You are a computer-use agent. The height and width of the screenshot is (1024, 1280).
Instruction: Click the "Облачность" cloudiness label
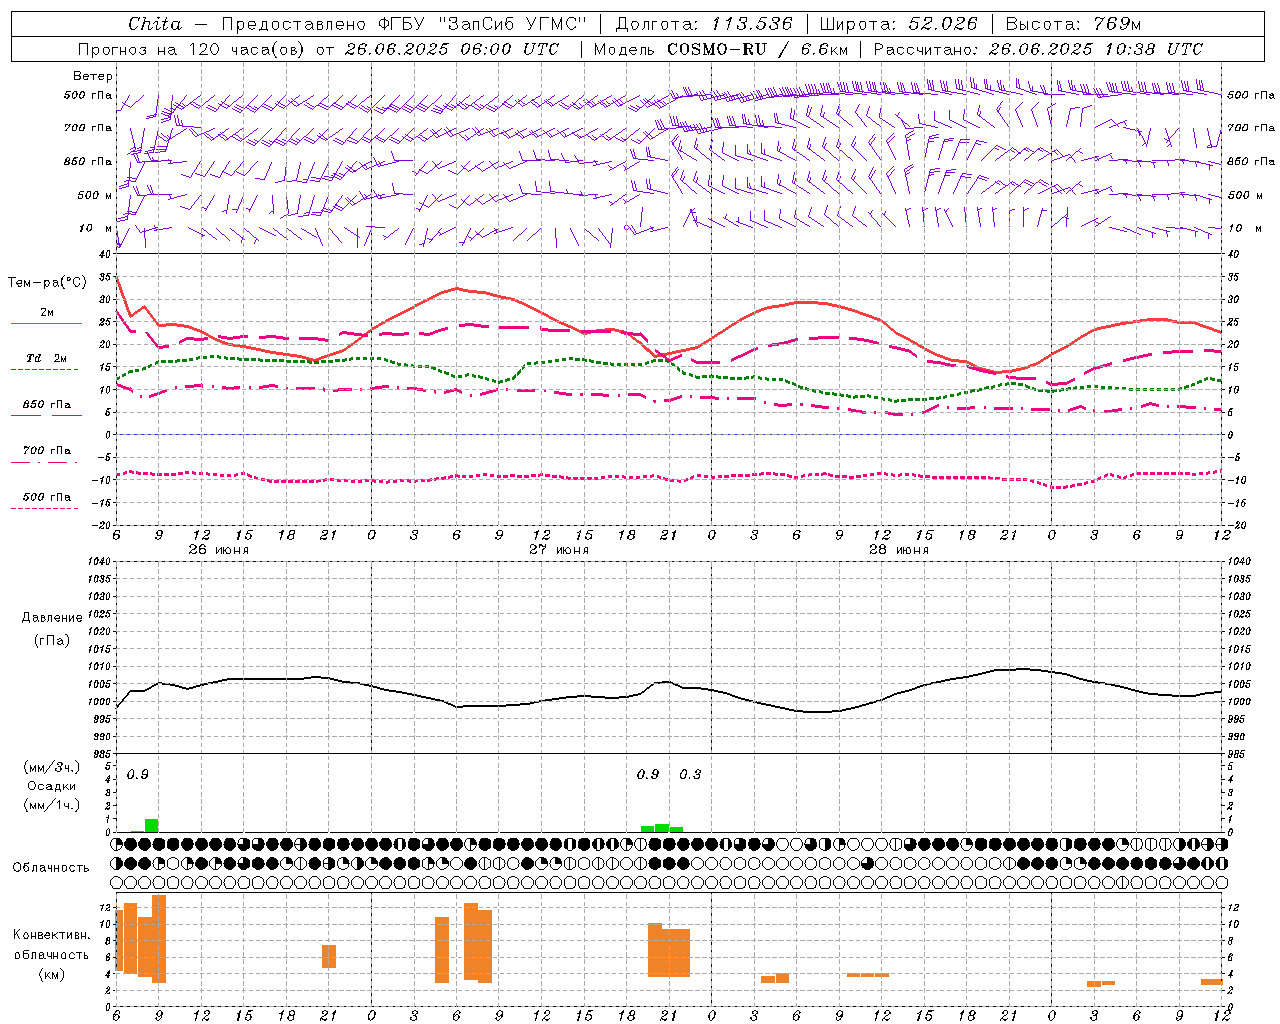(x=51, y=867)
